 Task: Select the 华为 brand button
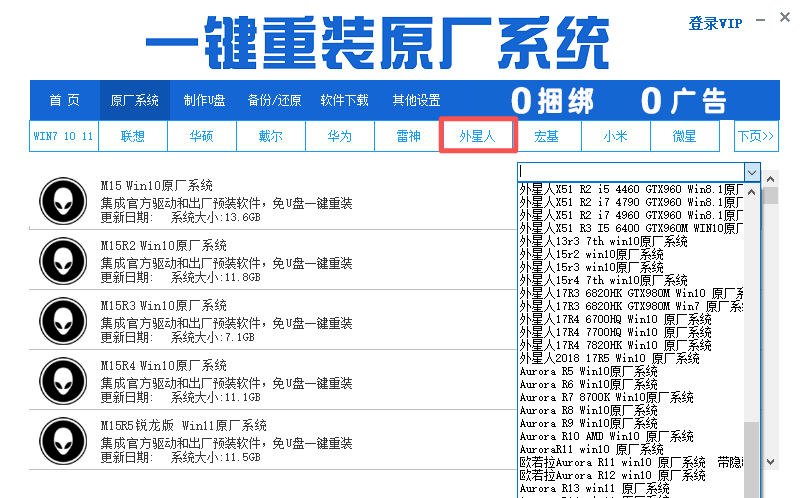coord(340,136)
